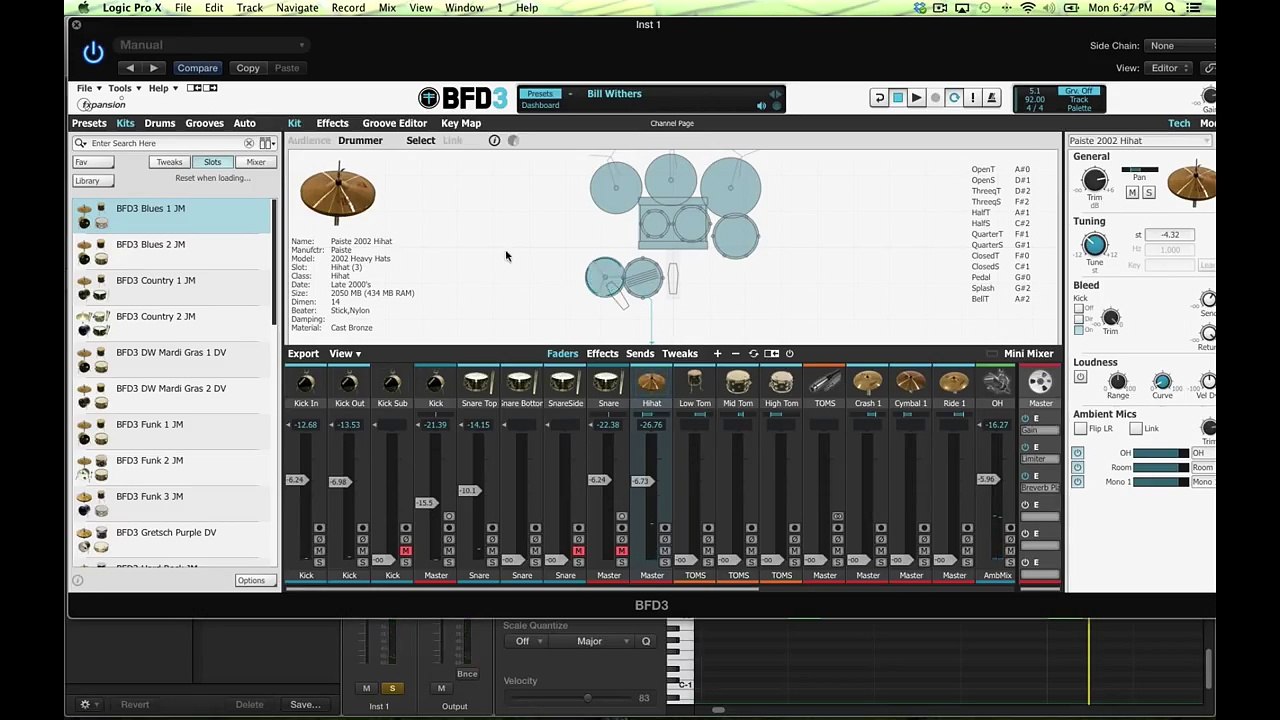Click the add channel plus icon in mixer
This screenshot has height=720, width=1280.
(x=717, y=354)
